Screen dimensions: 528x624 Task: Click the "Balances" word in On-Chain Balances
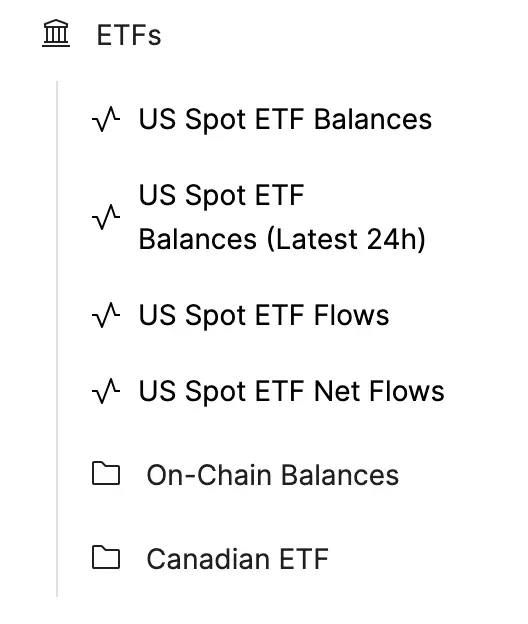[x=340, y=475]
